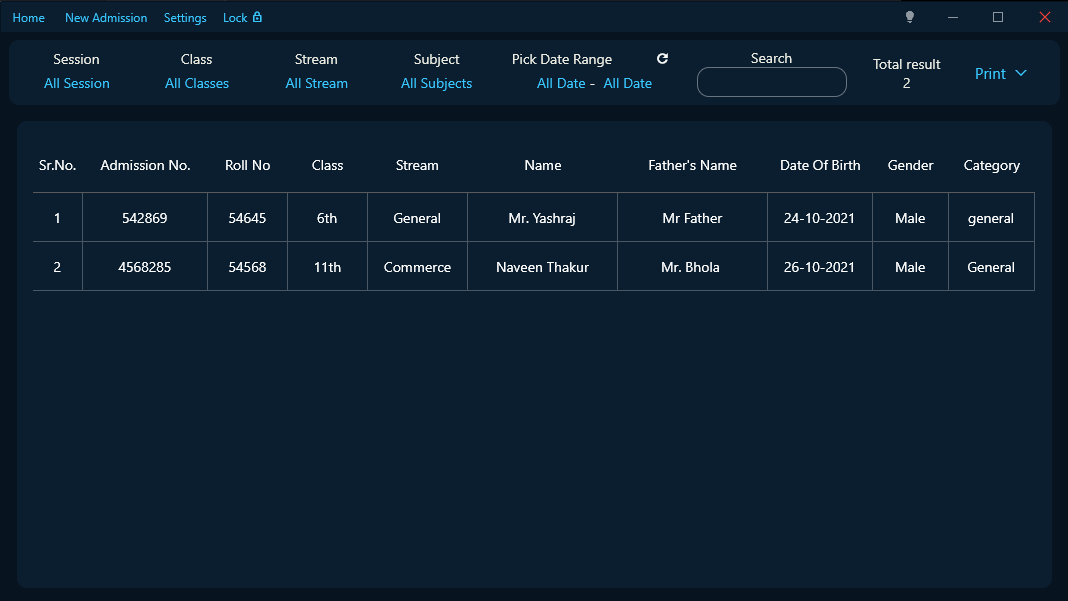The image size is (1068, 601).
Task: Open the All Stream filter dropdown
Action: [x=316, y=84]
